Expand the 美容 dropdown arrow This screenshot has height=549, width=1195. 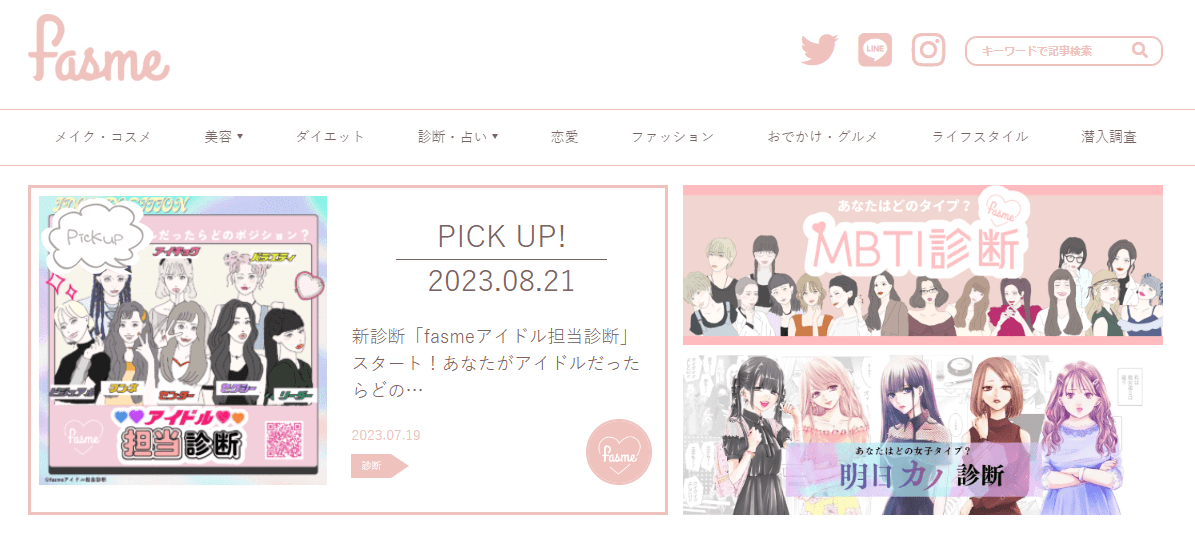point(240,136)
